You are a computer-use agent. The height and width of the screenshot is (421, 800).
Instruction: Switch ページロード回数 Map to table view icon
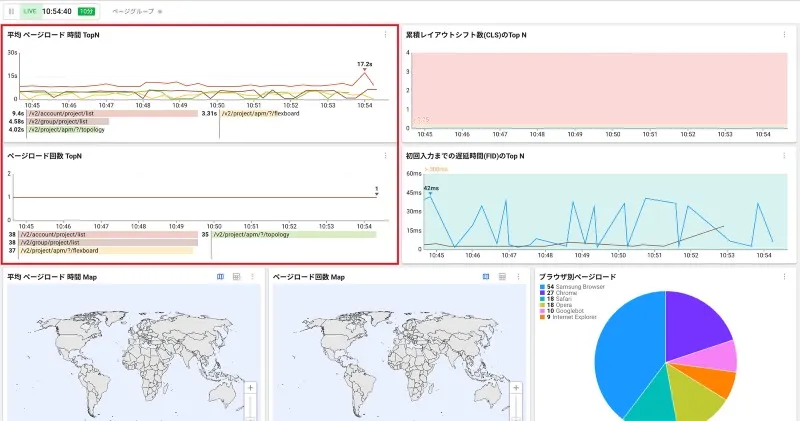(502, 277)
